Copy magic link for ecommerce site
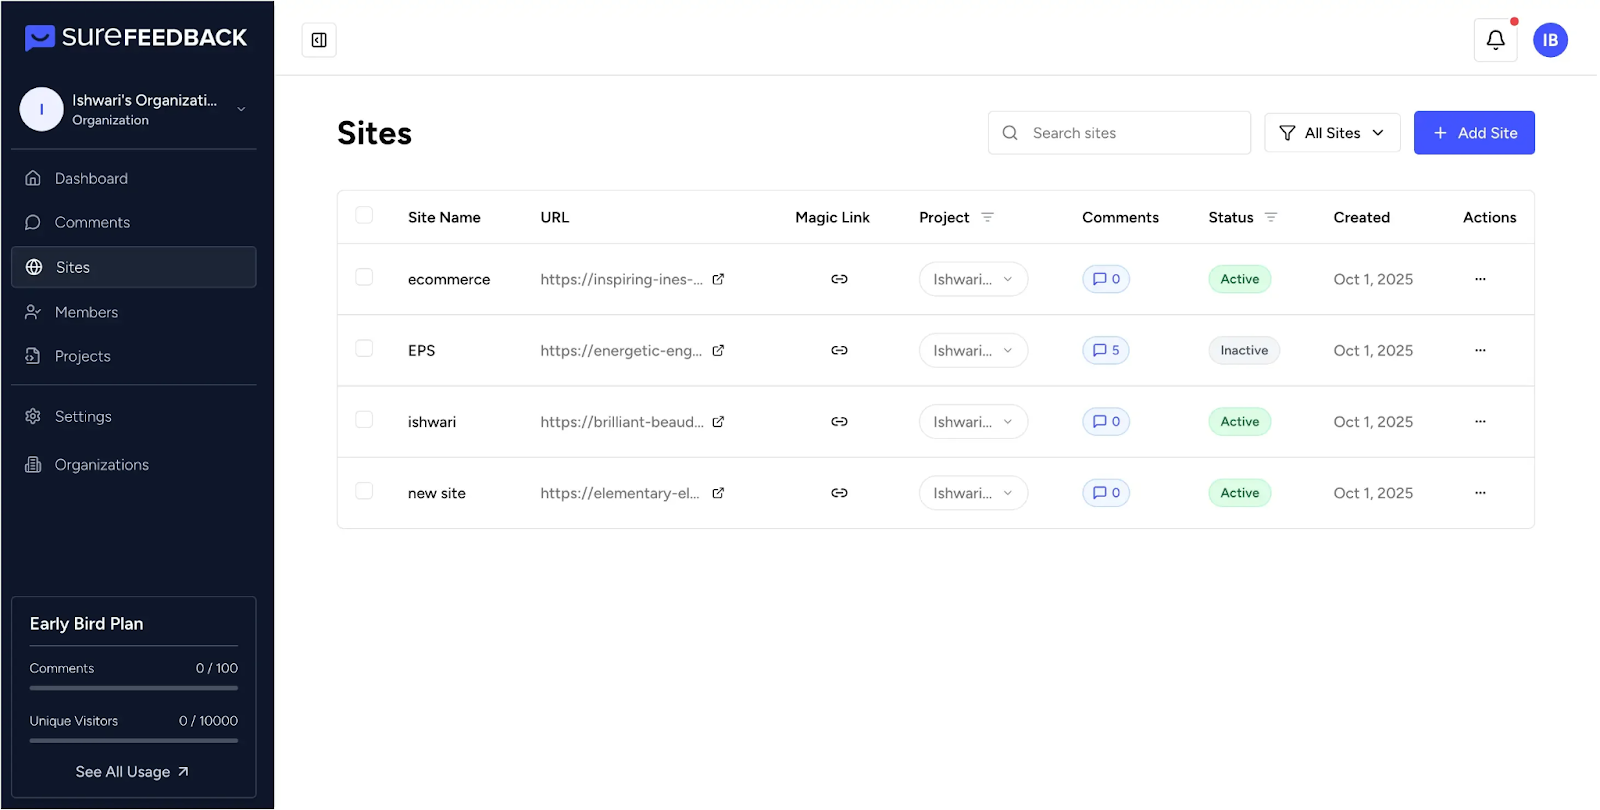Screen dimensions: 1600x810 [839, 279]
